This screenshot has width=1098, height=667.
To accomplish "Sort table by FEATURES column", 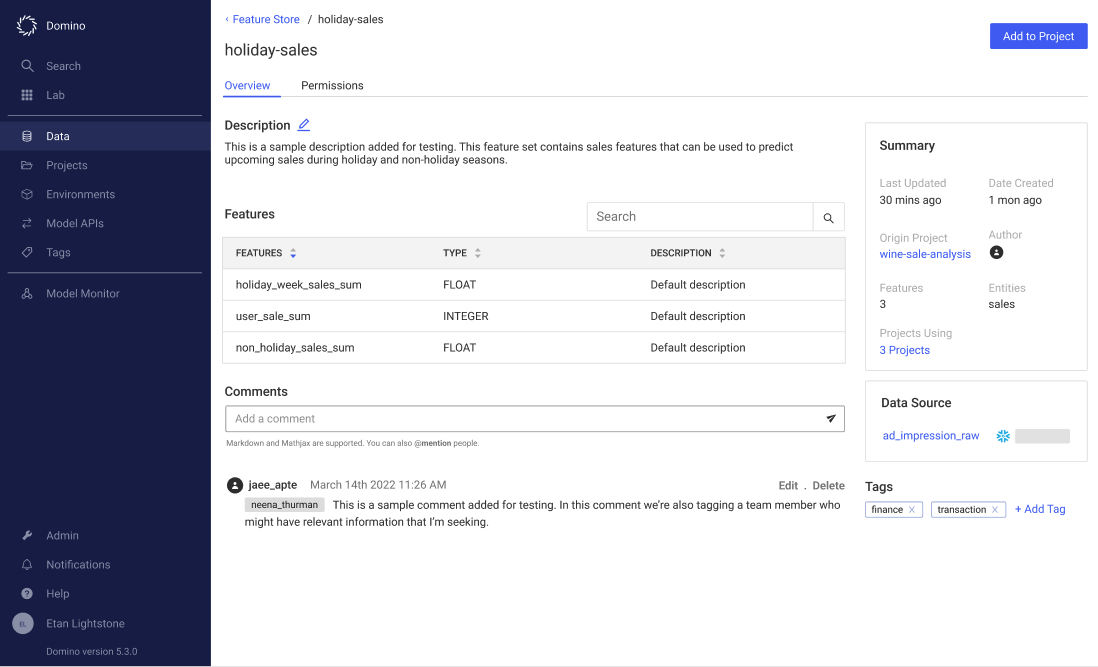I will click(x=293, y=254).
